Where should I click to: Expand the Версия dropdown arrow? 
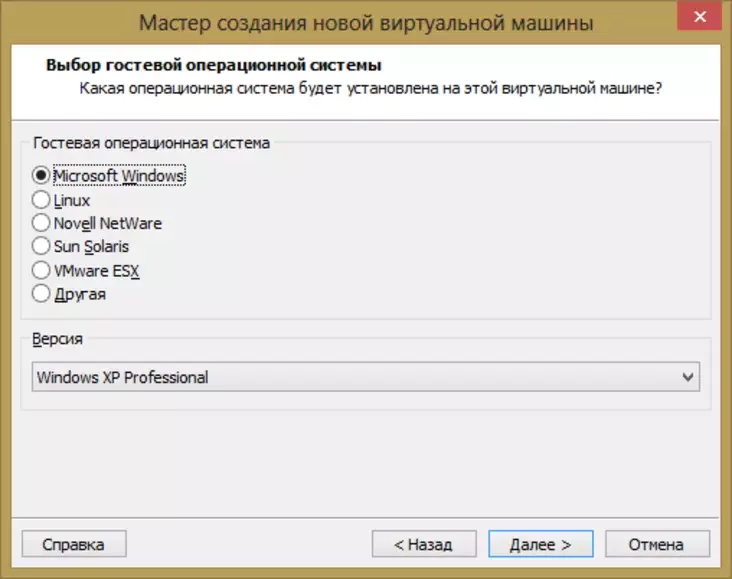pyautogui.click(x=687, y=377)
